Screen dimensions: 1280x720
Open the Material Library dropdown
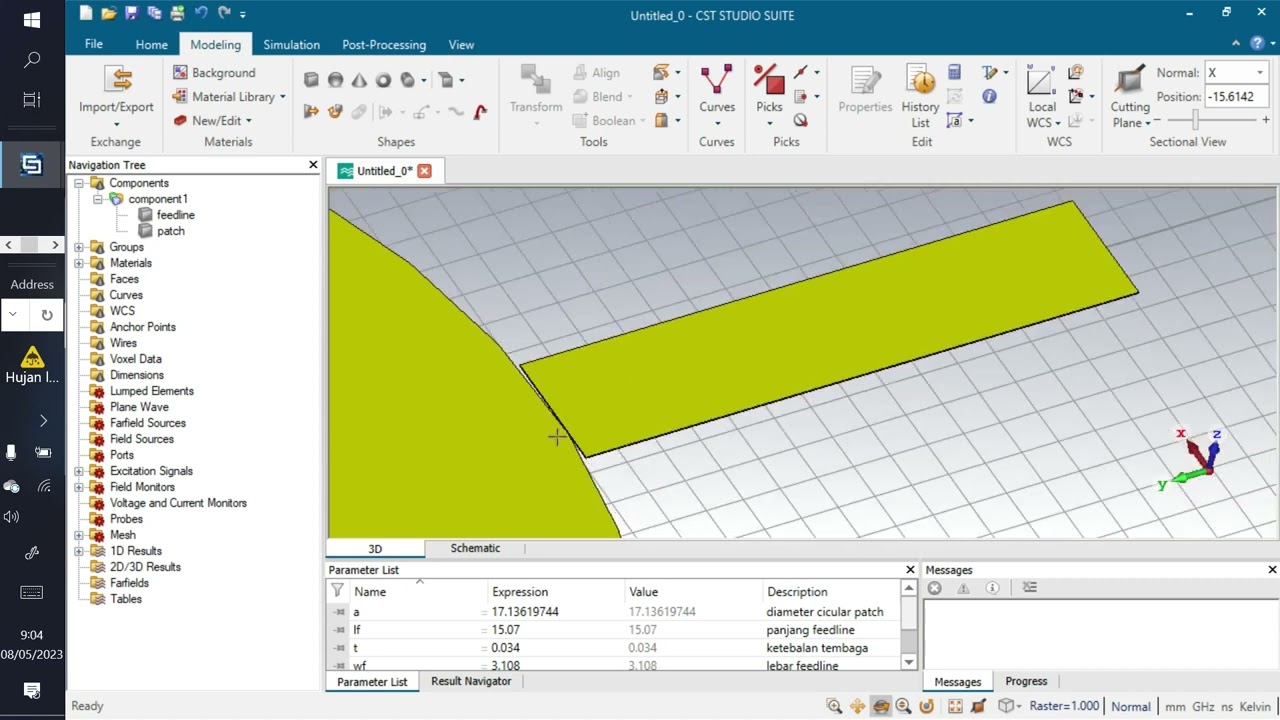pos(229,97)
